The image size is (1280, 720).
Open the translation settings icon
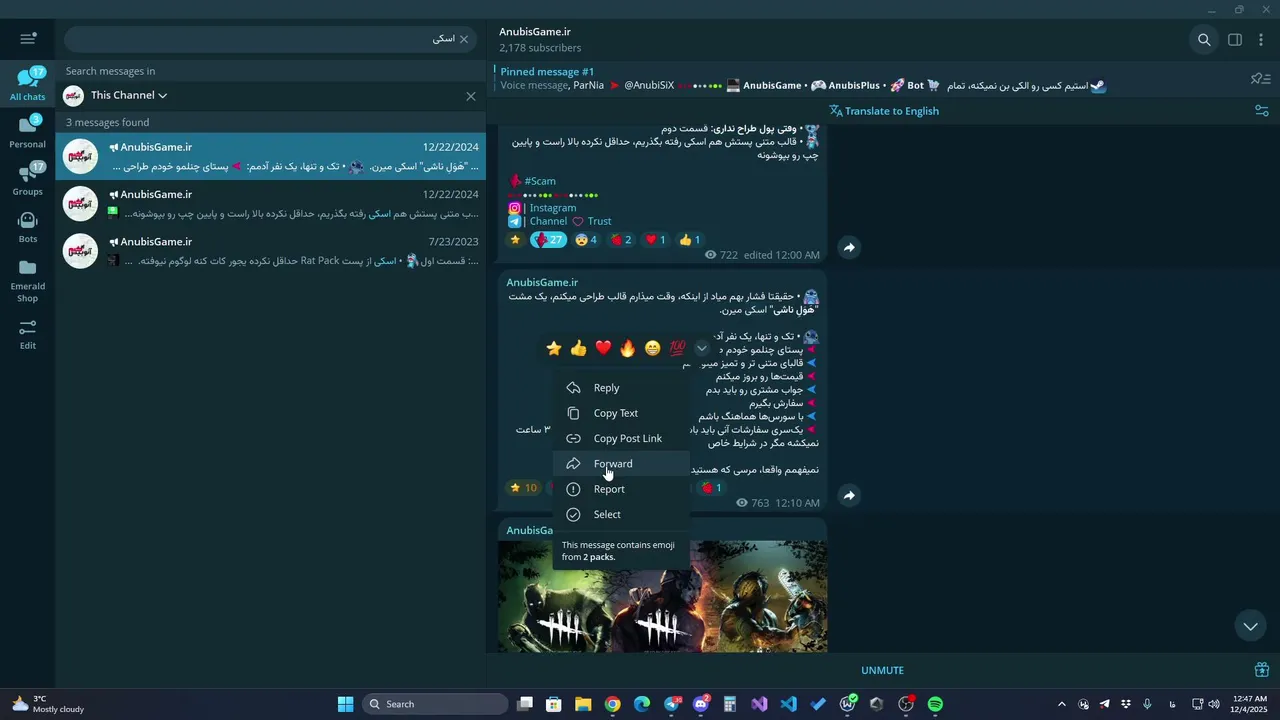[1261, 111]
